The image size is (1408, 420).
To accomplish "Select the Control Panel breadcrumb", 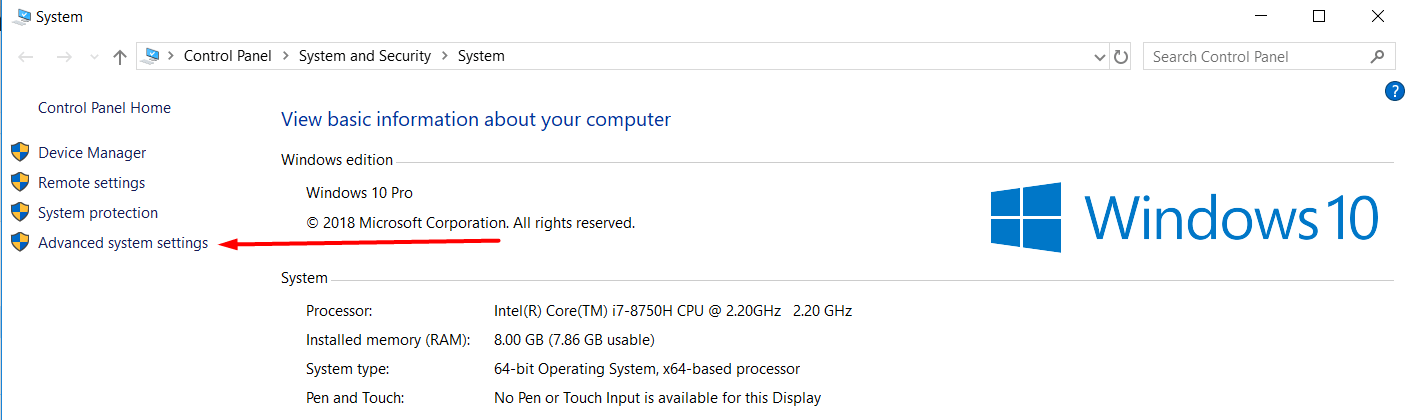I will click(x=227, y=56).
